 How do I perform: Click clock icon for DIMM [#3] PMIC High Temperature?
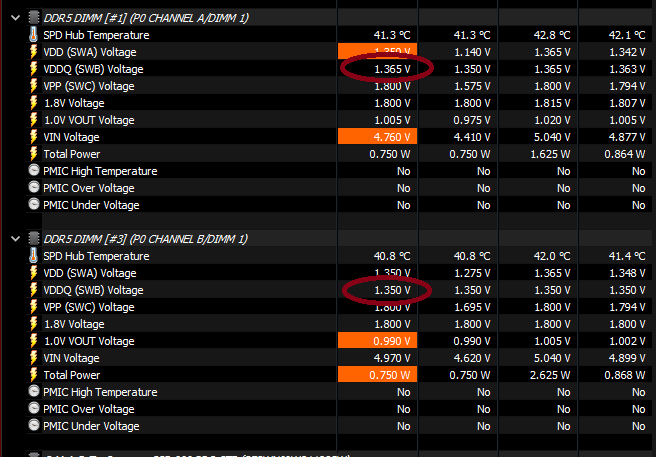[34, 391]
